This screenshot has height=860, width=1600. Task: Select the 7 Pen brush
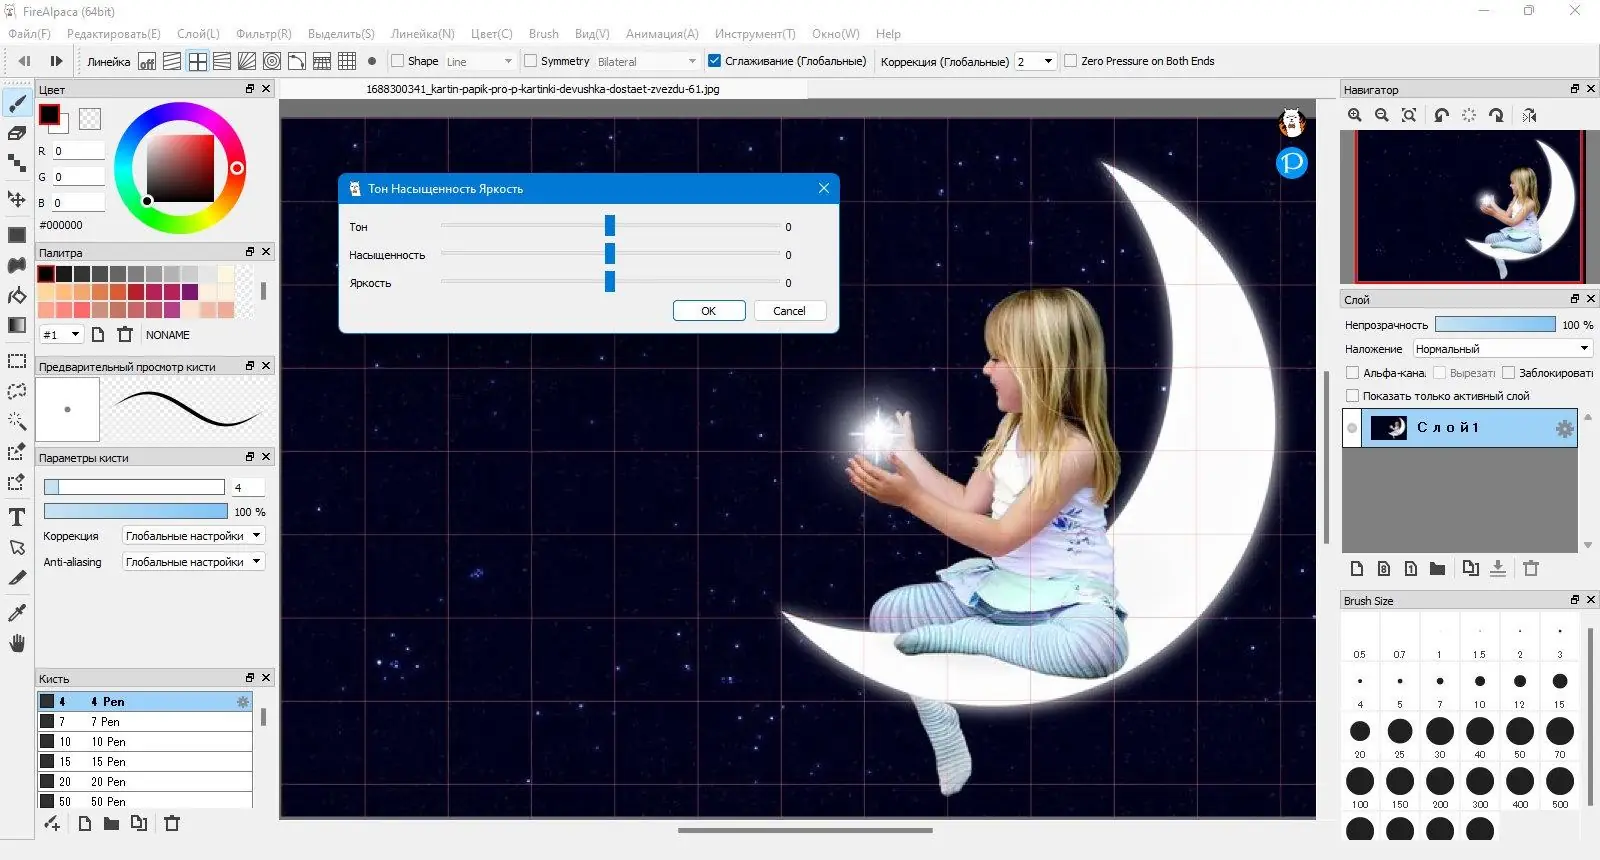click(145, 721)
